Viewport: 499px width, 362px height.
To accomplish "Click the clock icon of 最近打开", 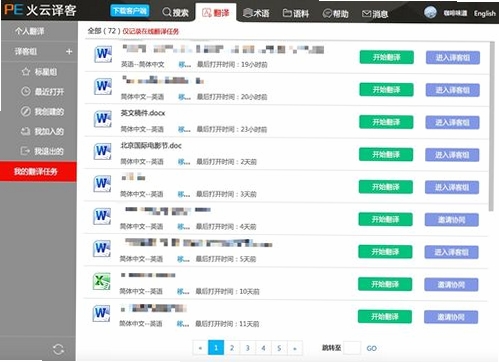I will (x=26, y=91).
